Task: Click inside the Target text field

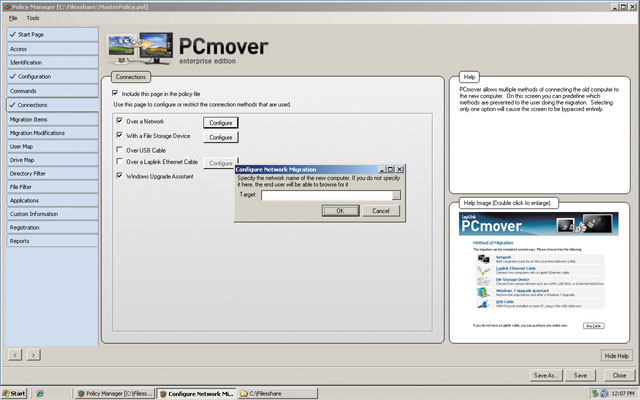Action: [327, 196]
